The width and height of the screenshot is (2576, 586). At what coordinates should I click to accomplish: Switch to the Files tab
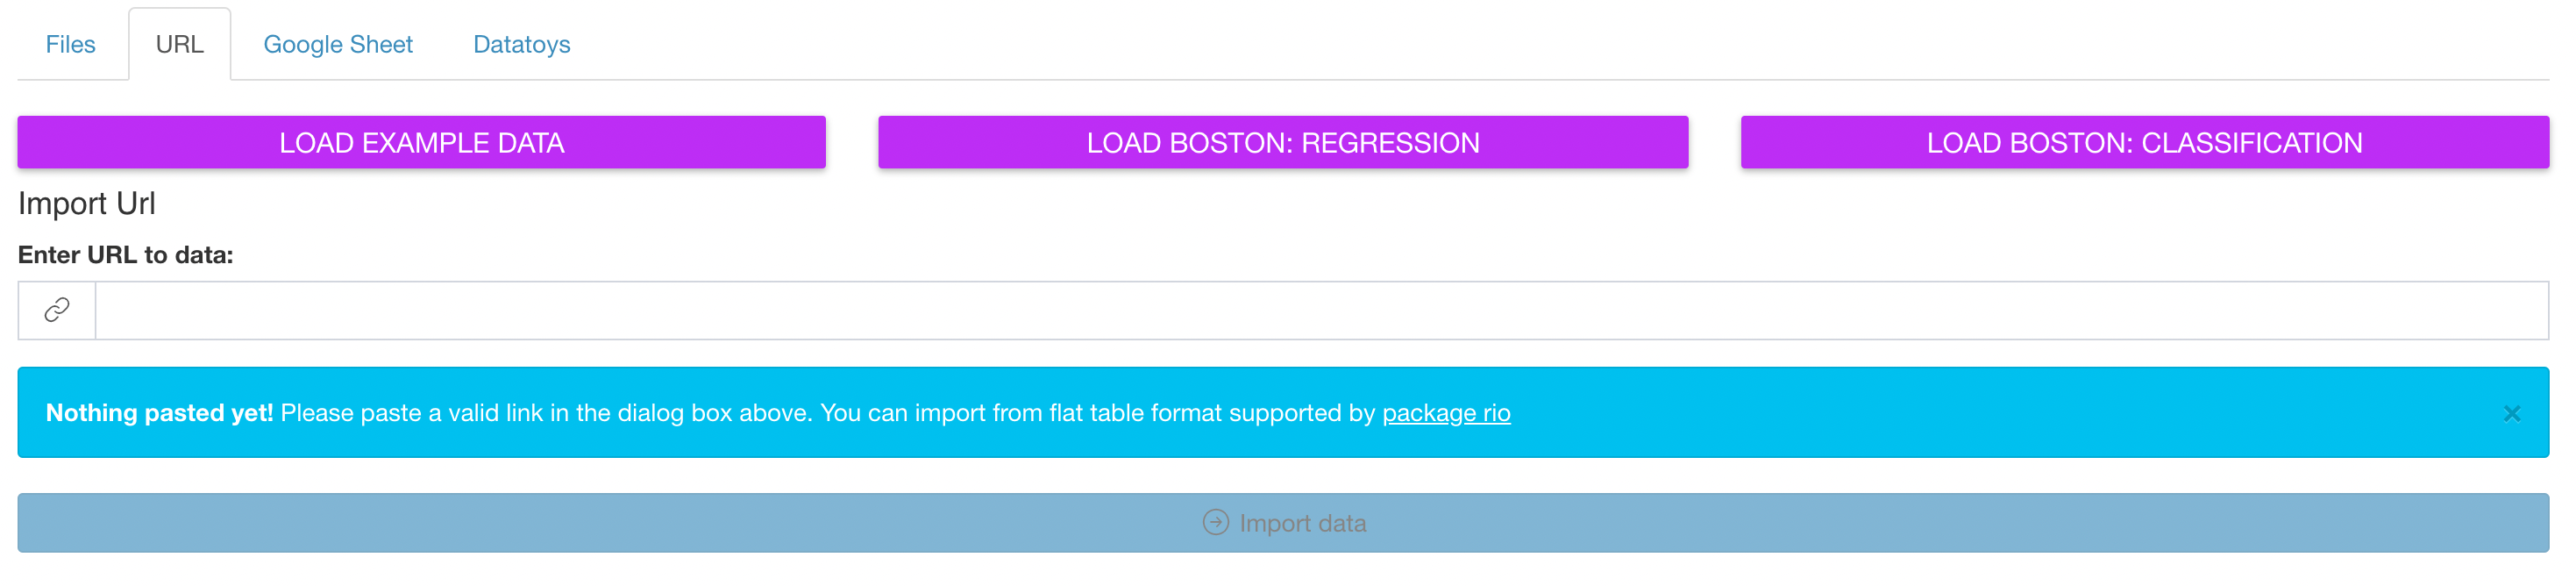point(70,44)
